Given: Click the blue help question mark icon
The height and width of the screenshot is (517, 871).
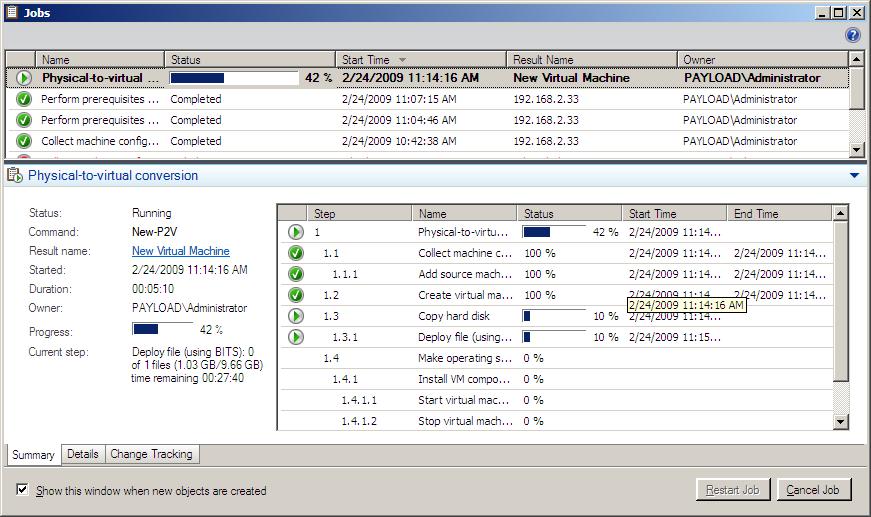Looking at the screenshot, I should coord(852,35).
